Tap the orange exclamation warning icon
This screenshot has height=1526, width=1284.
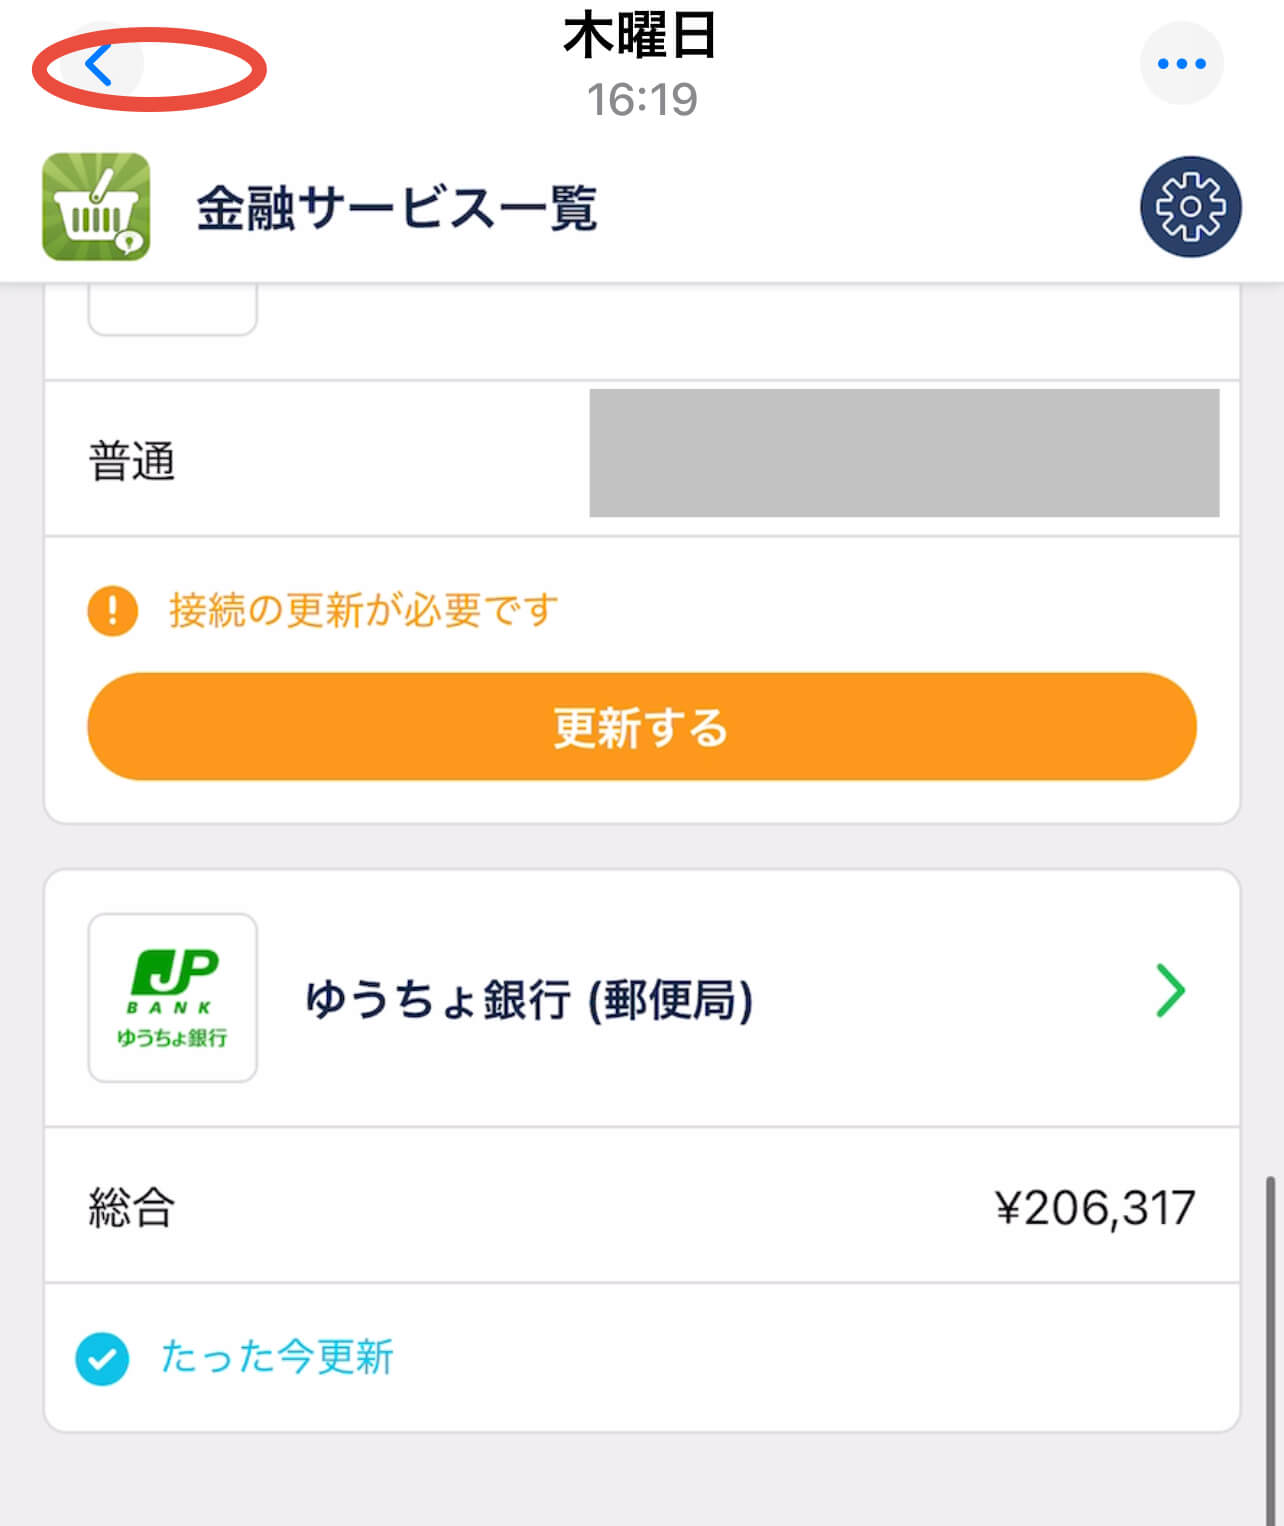point(113,610)
